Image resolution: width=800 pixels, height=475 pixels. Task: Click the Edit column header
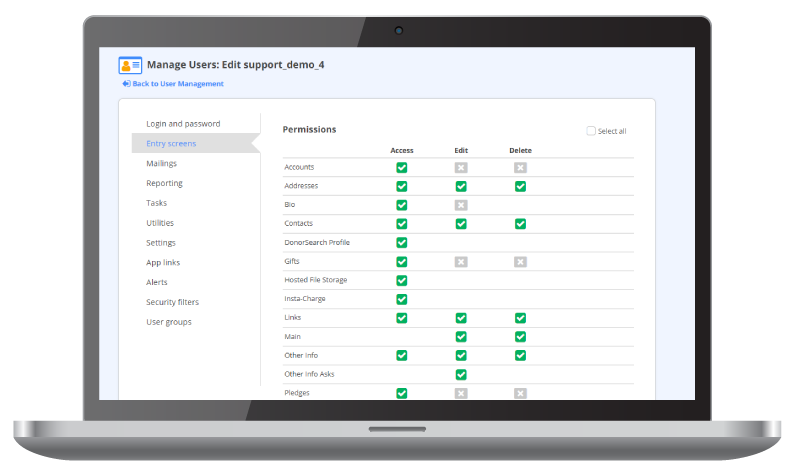(x=461, y=151)
